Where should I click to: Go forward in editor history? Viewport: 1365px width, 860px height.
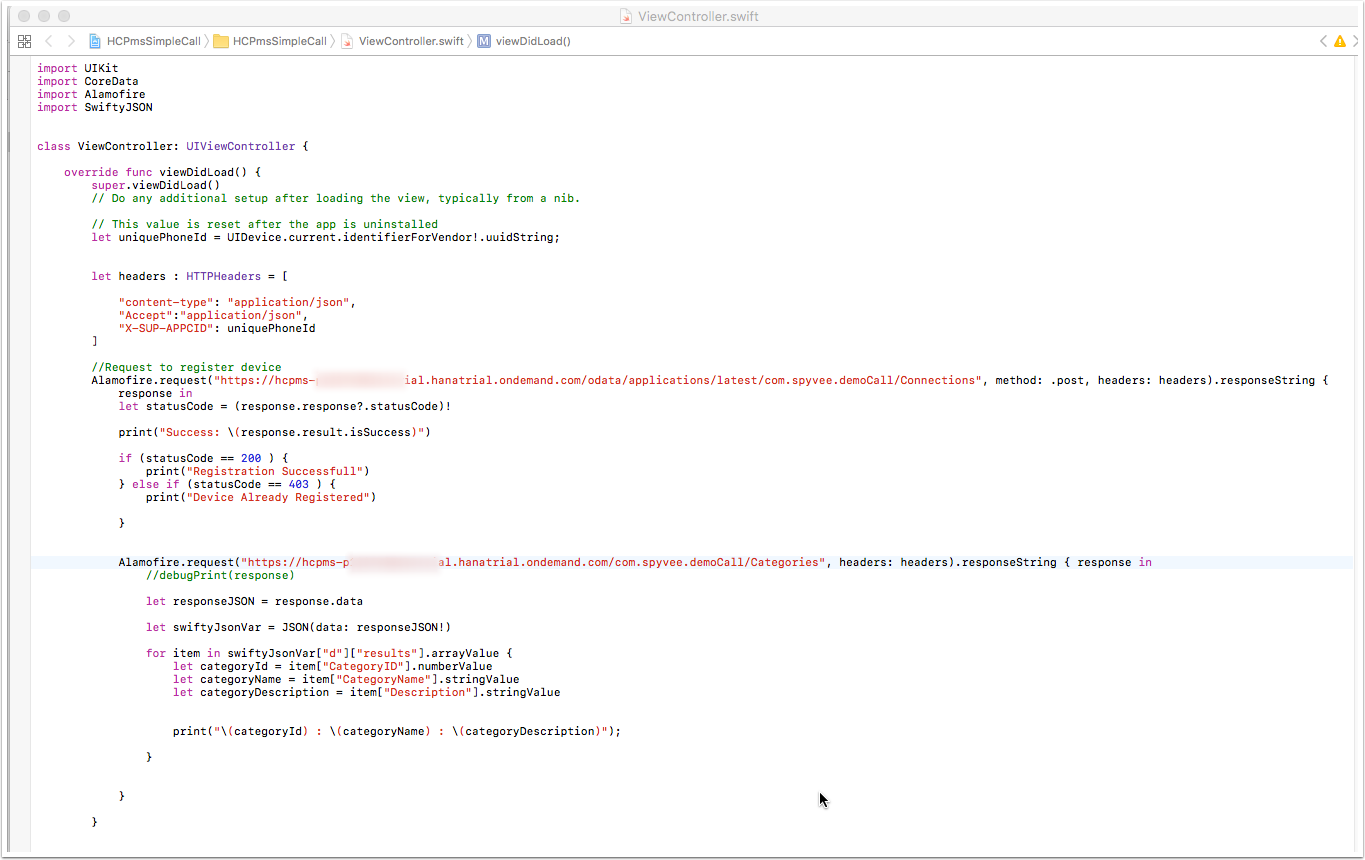pos(71,41)
